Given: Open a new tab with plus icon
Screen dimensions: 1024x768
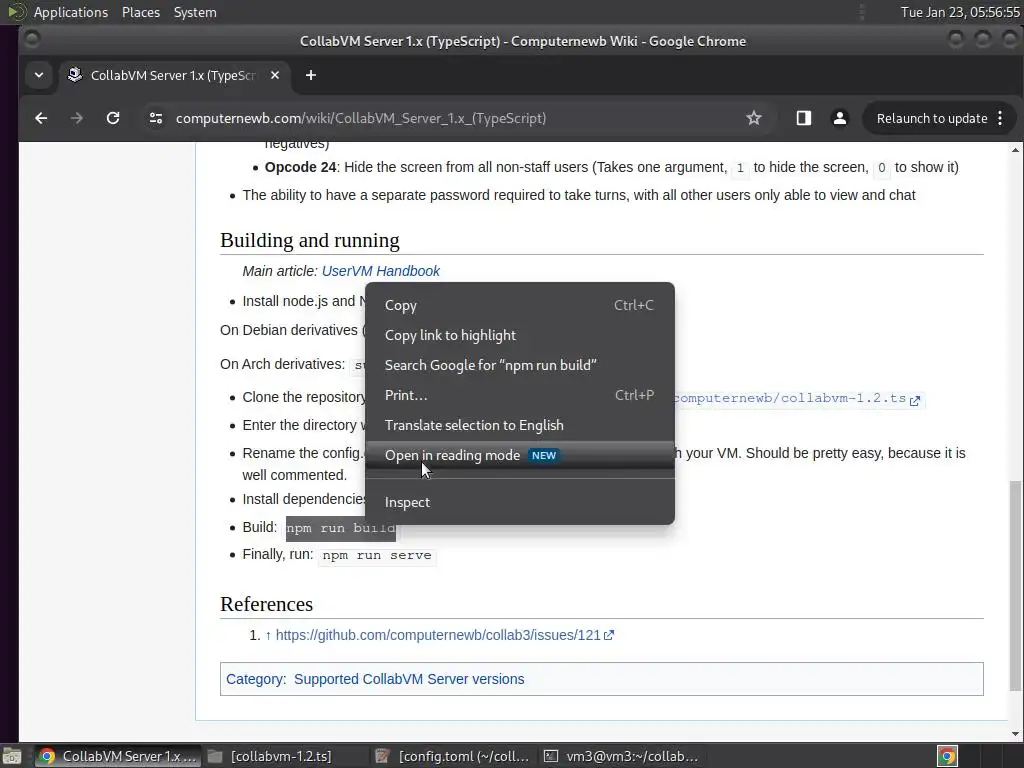Looking at the screenshot, I should tap(311, 75).
